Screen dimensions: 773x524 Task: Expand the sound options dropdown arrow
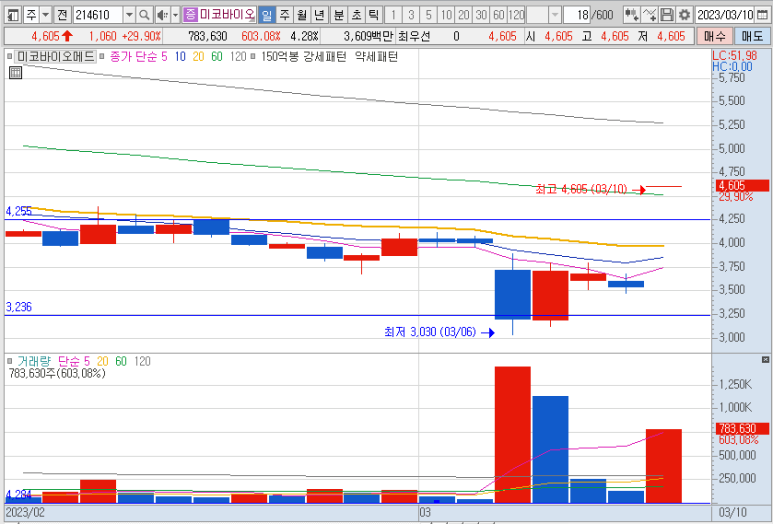[x=175, y=15]
